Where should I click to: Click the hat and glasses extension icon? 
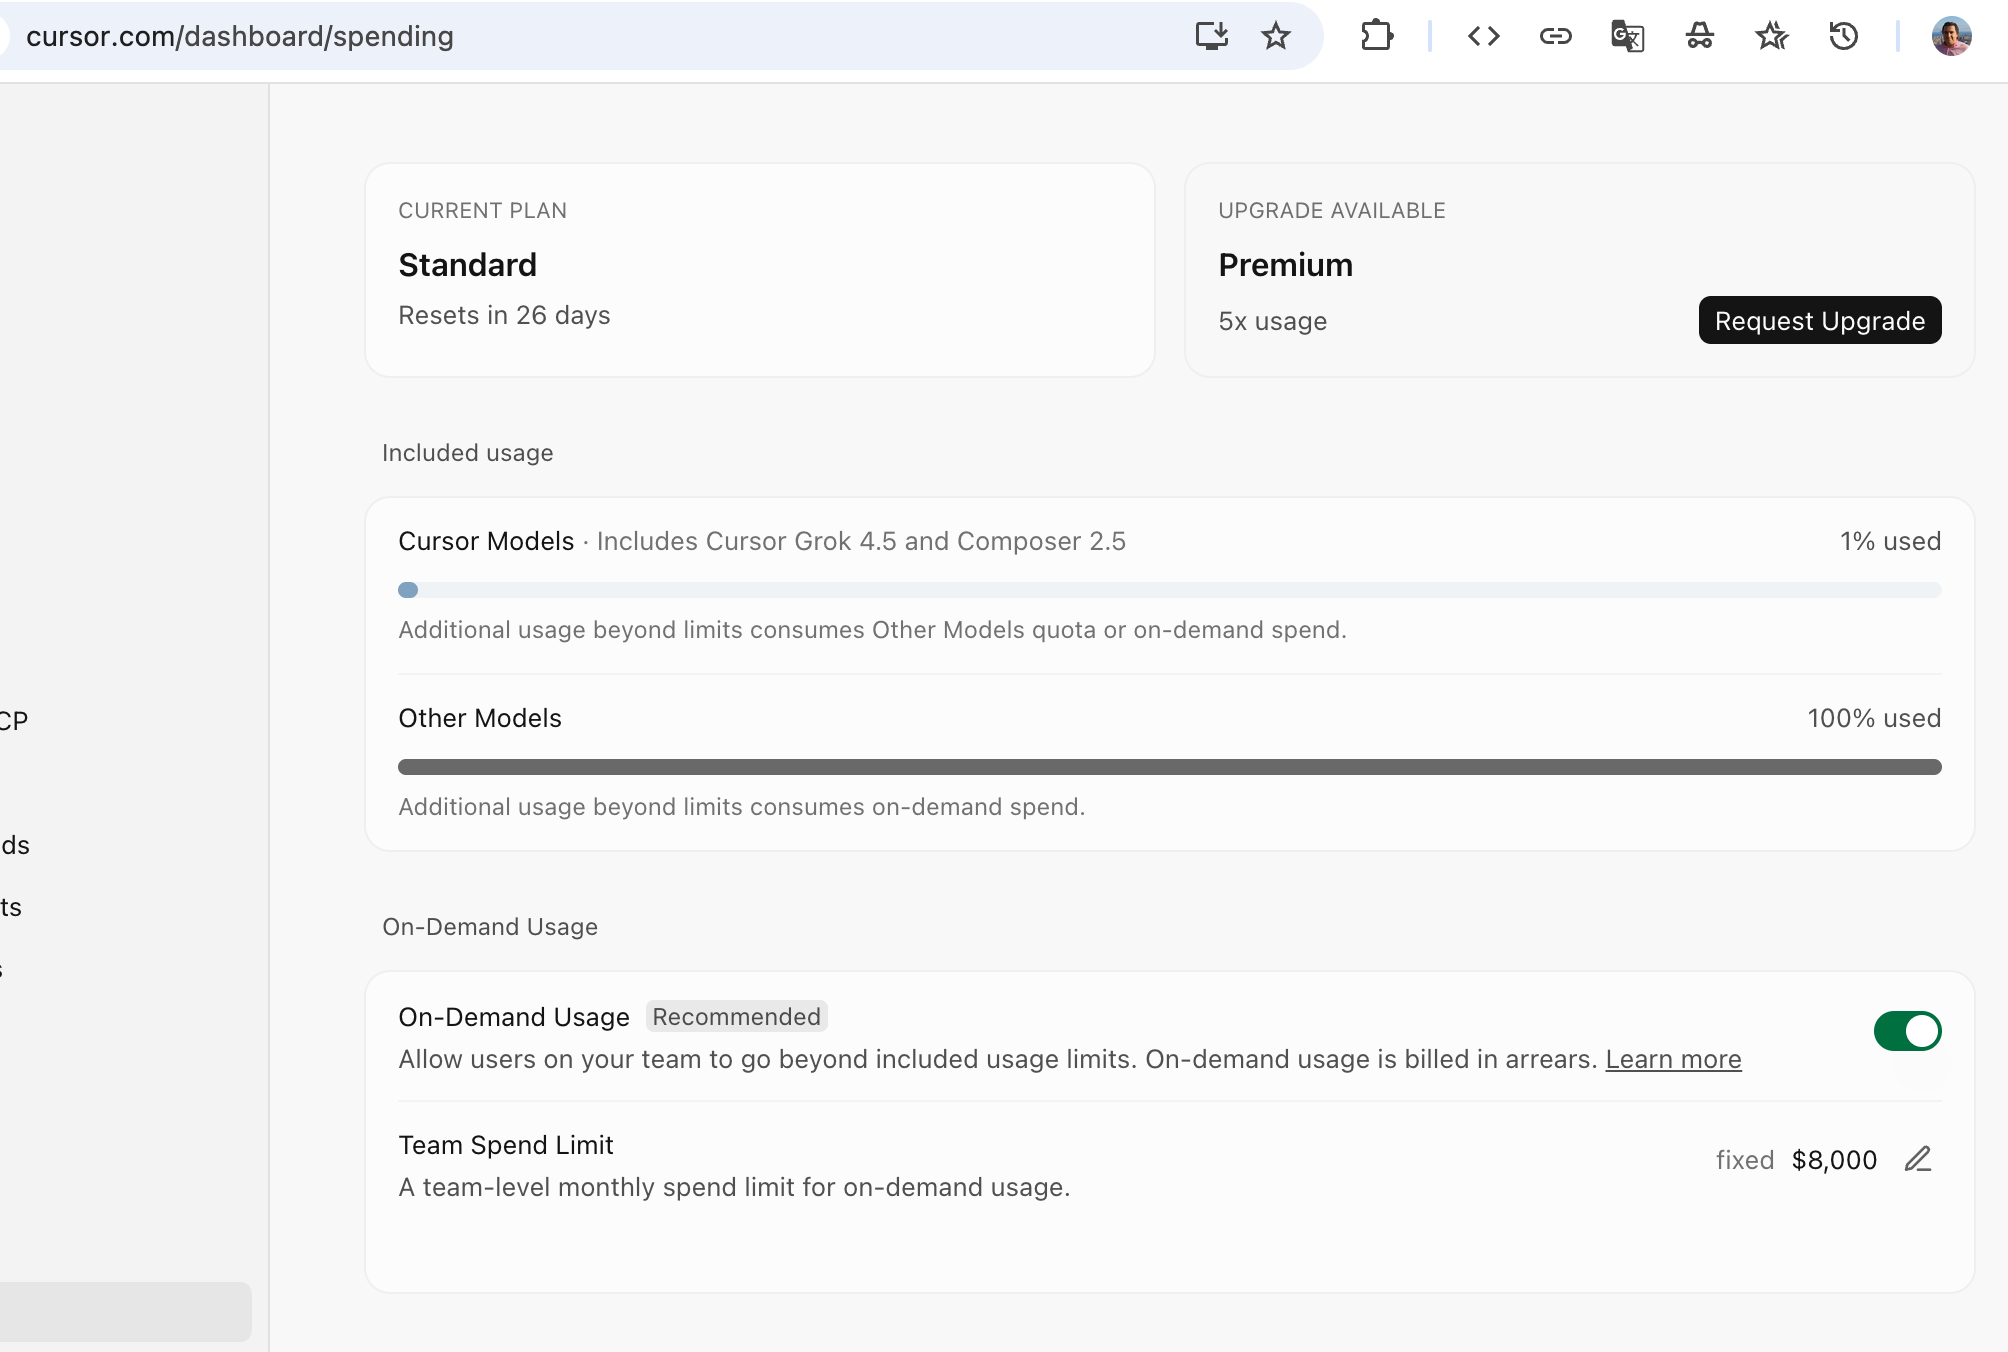(1700, 36)
